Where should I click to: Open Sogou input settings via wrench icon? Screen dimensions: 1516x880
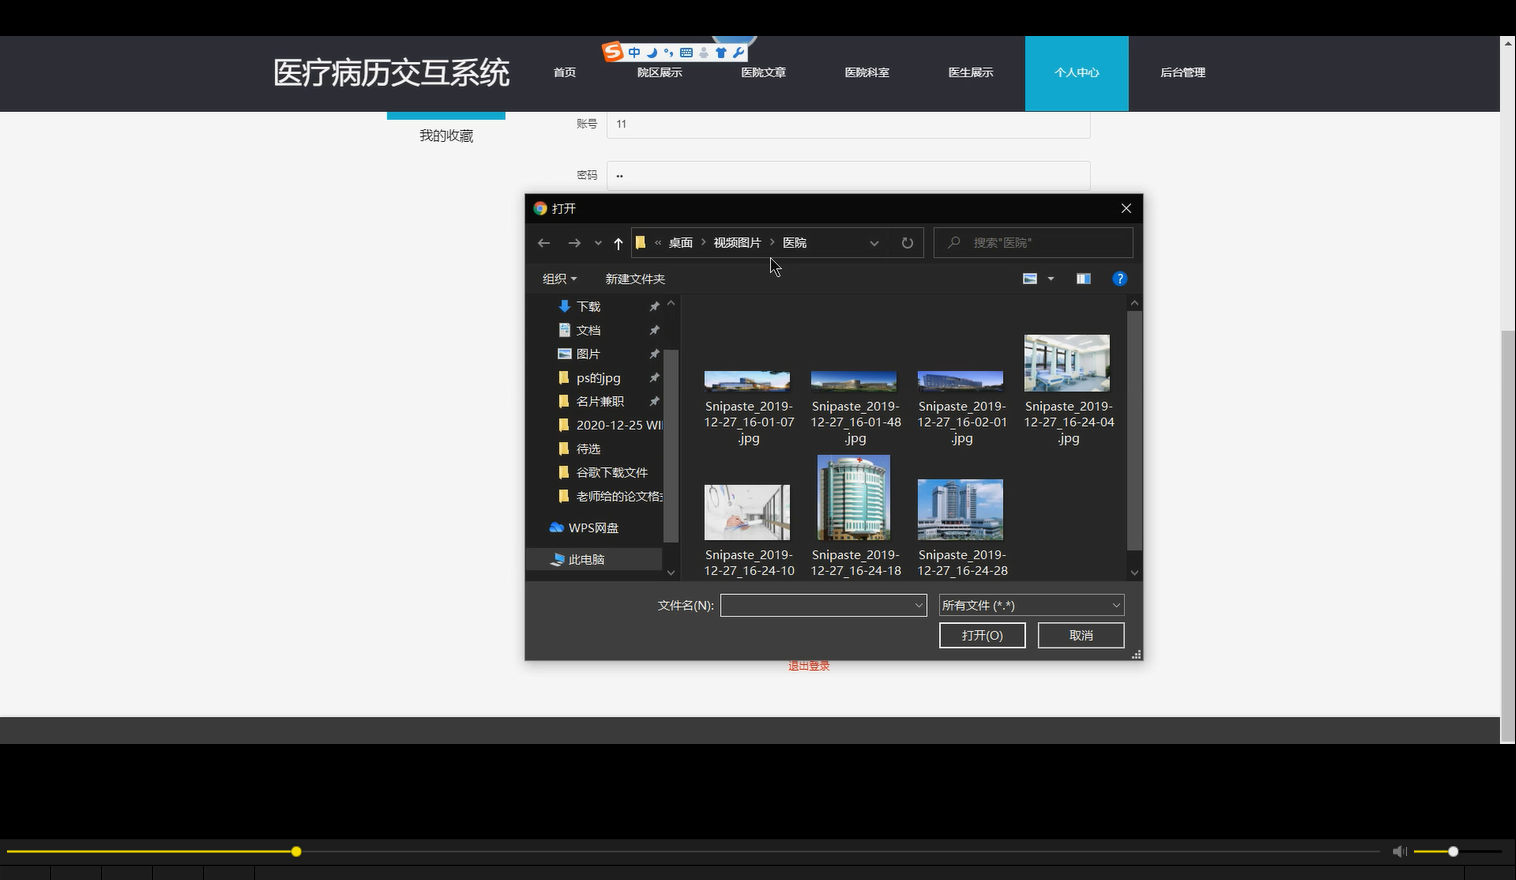point(738,51)
